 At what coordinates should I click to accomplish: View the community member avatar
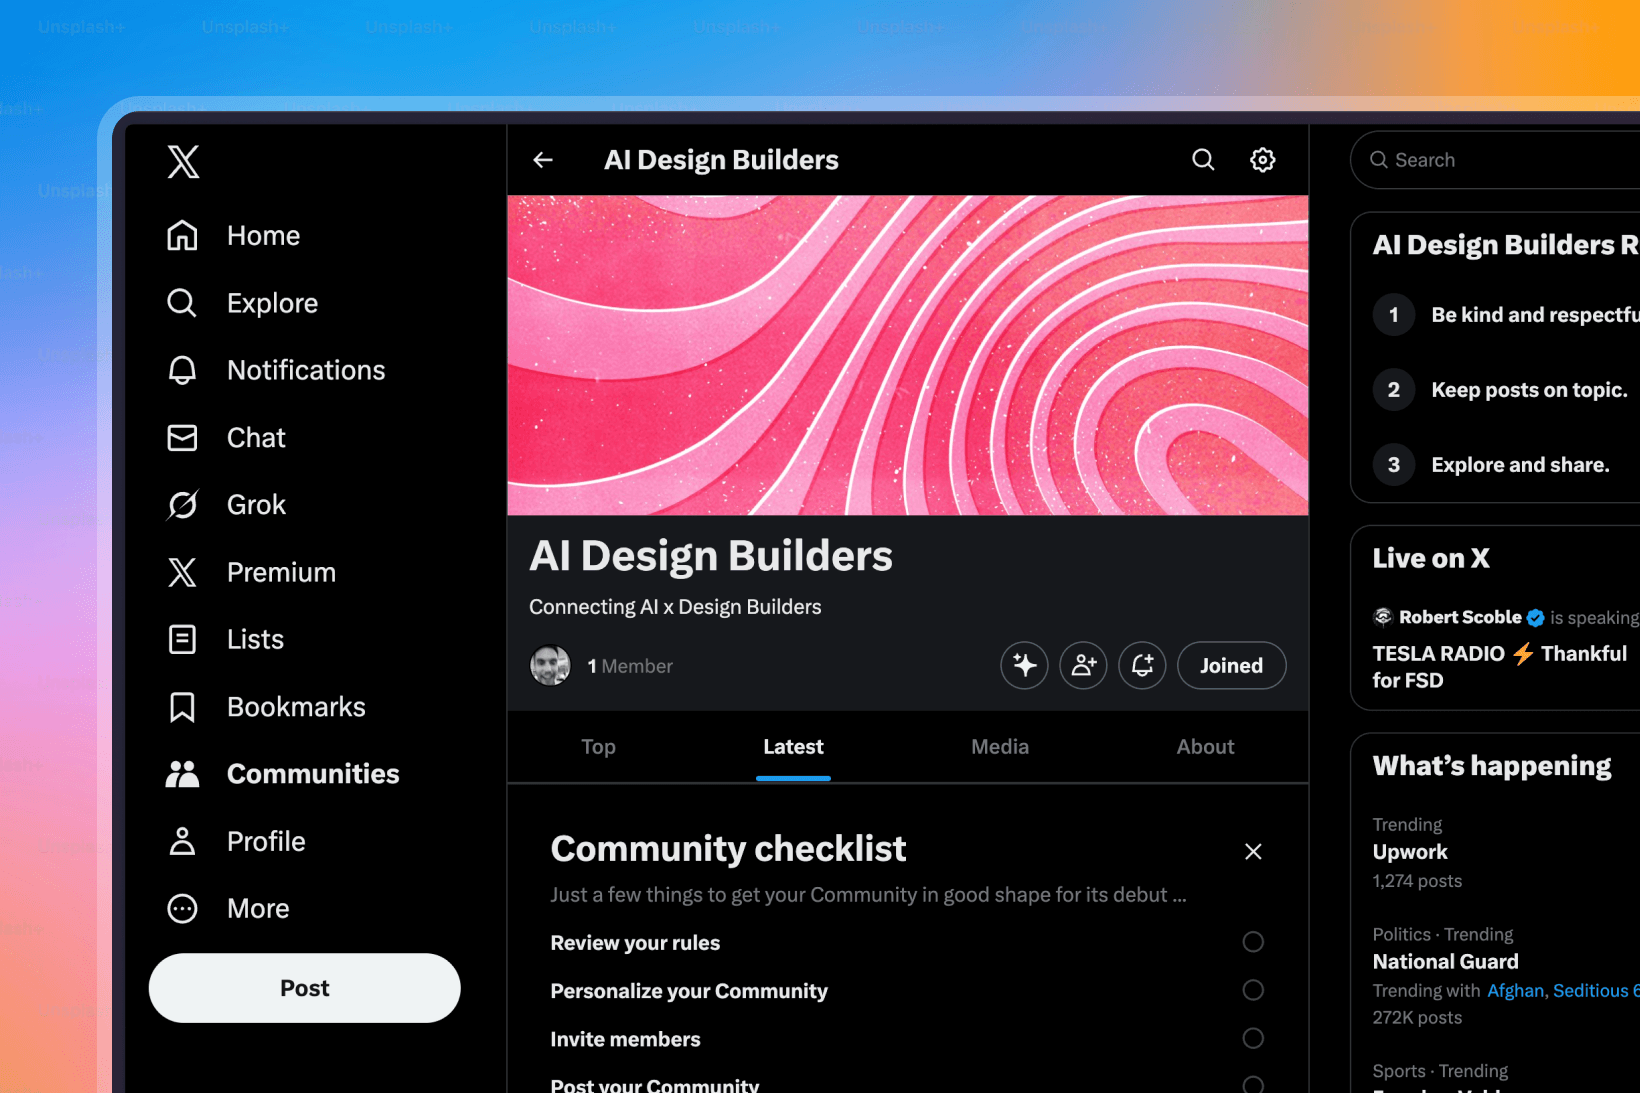pyautogui.click(x=549, y=665)
